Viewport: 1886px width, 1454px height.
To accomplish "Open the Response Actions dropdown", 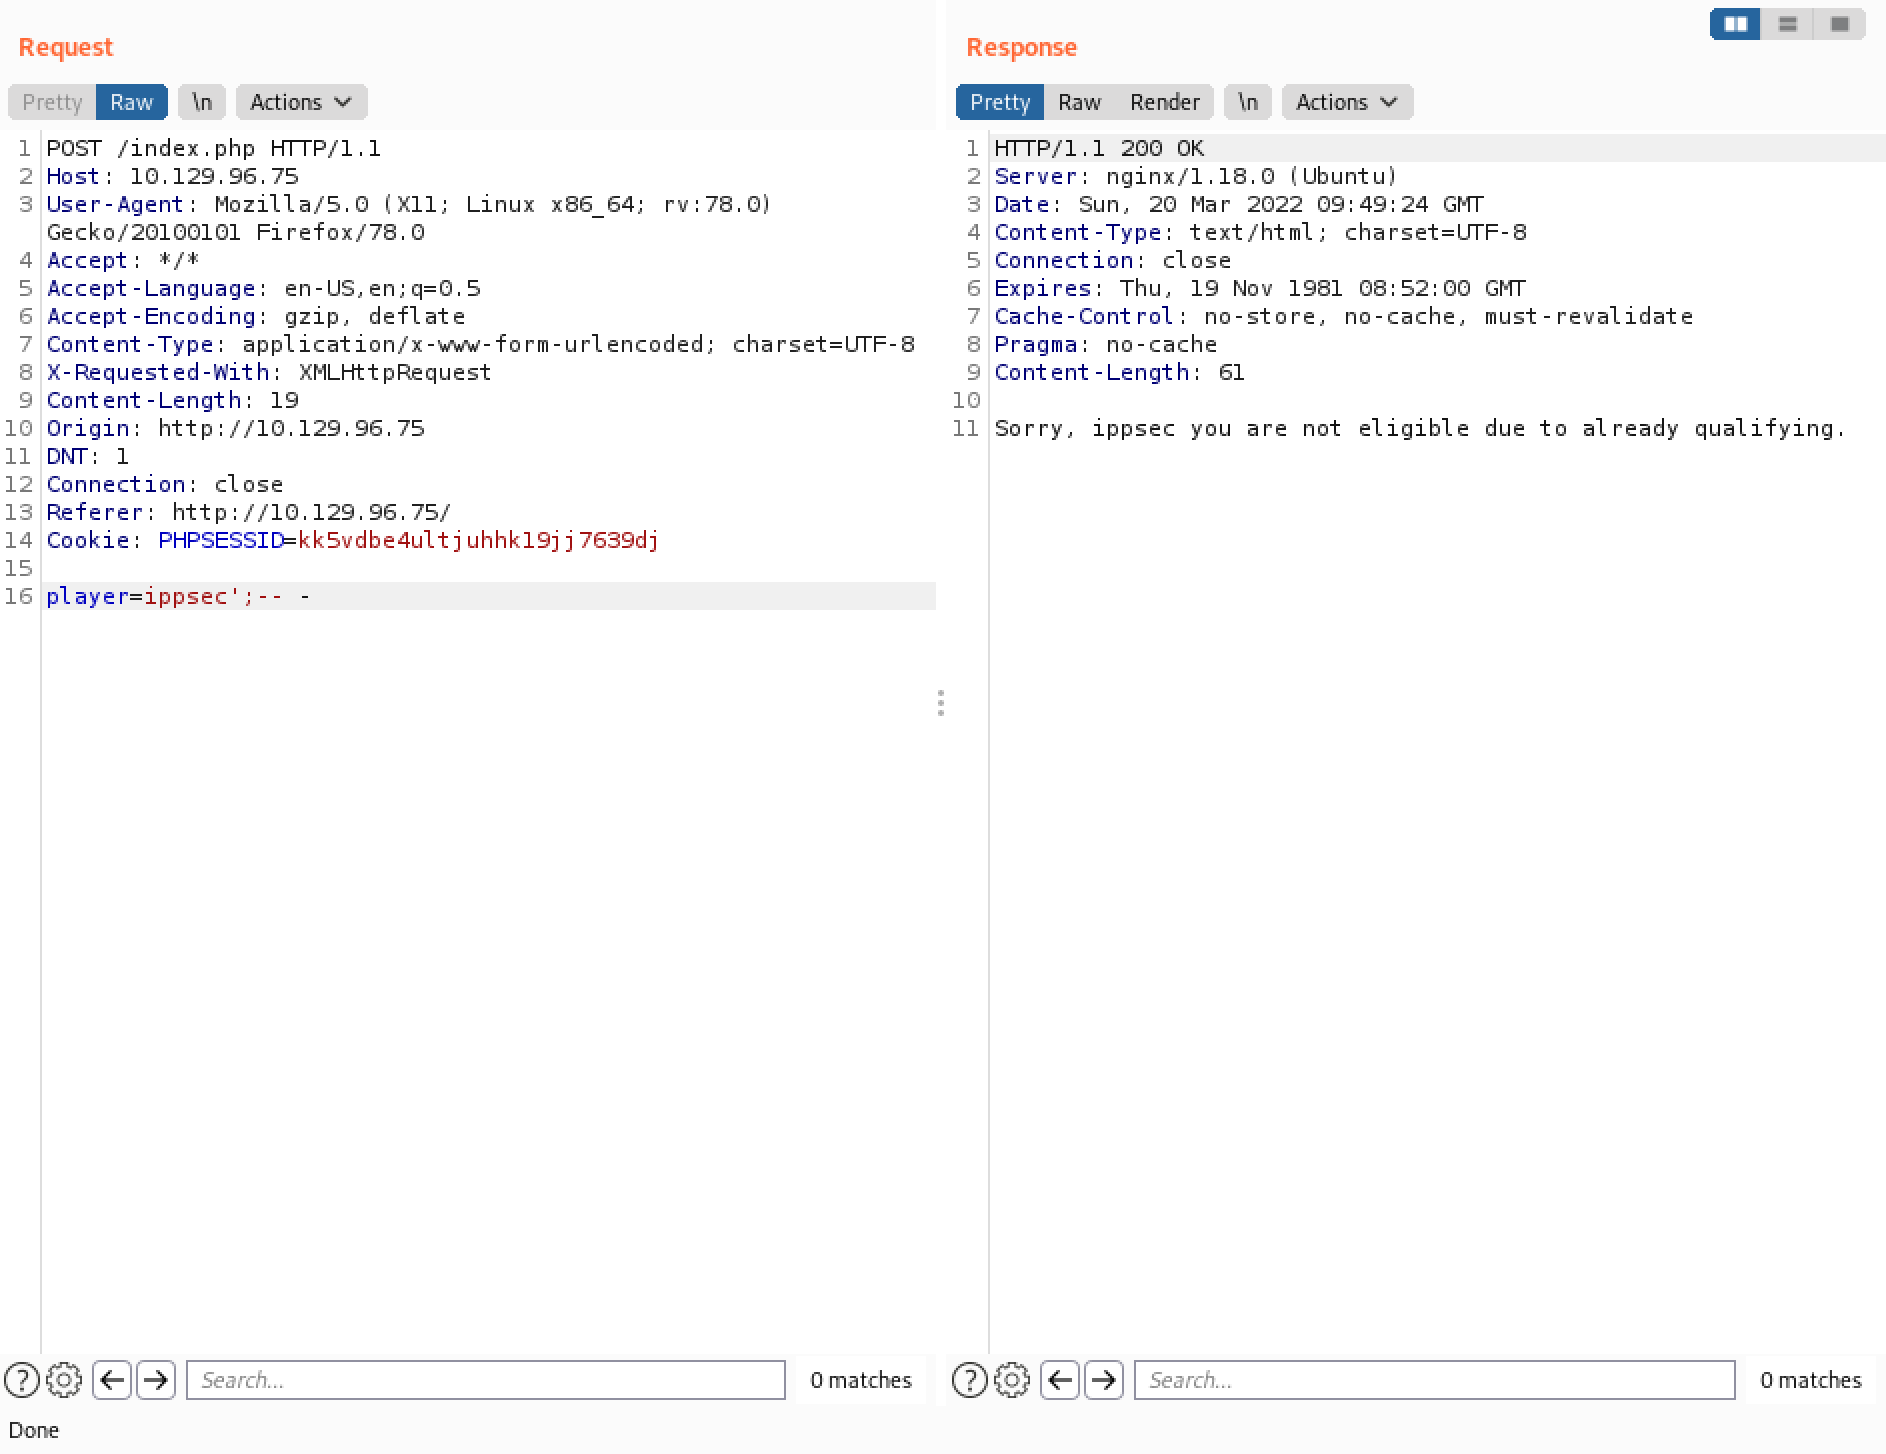I will point(1347,102).
